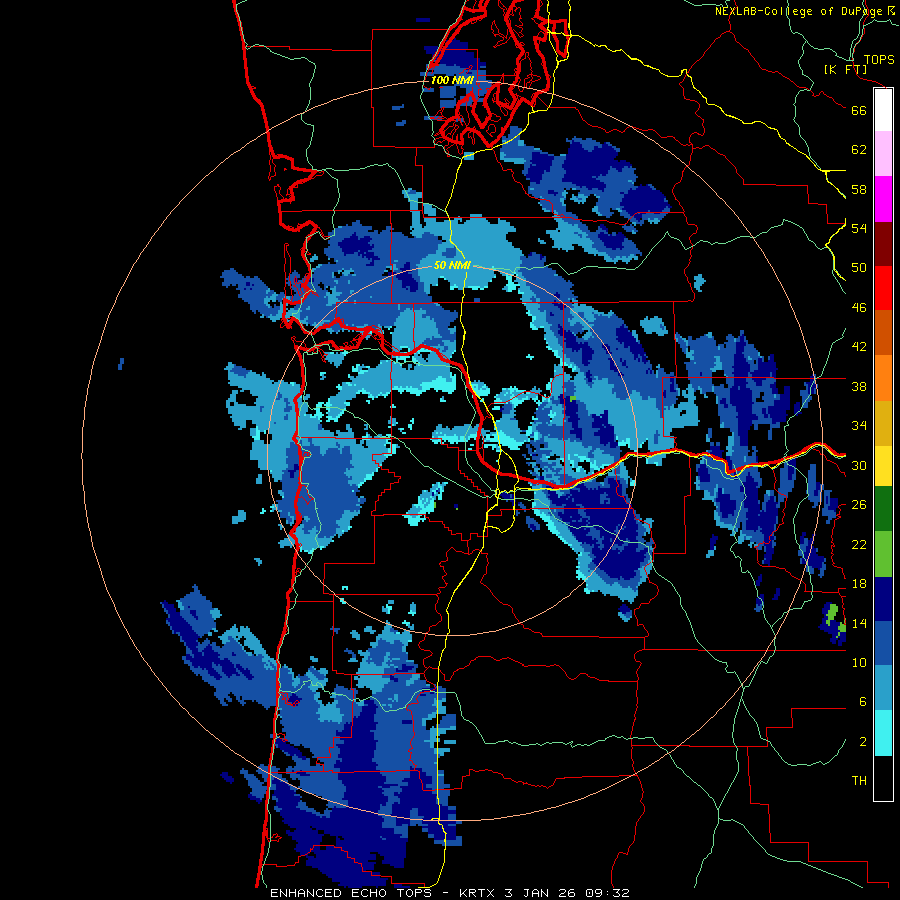This screenshot has width=900, height=900.
Task: Click the 100 NMI range ring label
Action: coord(452,80)
